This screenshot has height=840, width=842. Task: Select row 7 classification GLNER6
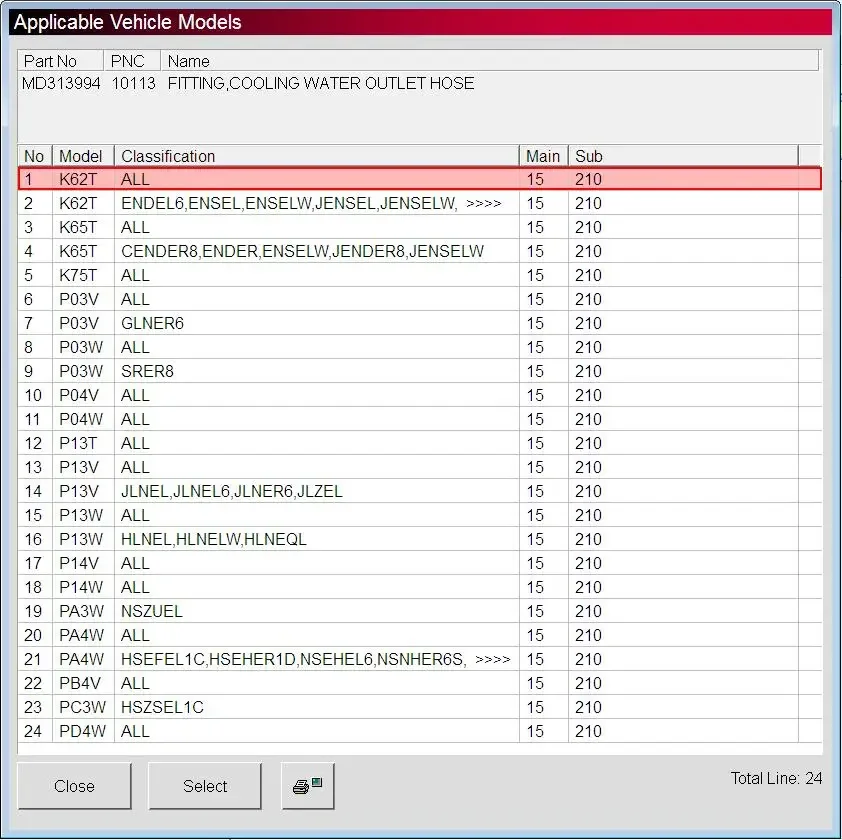coord(153,323)
